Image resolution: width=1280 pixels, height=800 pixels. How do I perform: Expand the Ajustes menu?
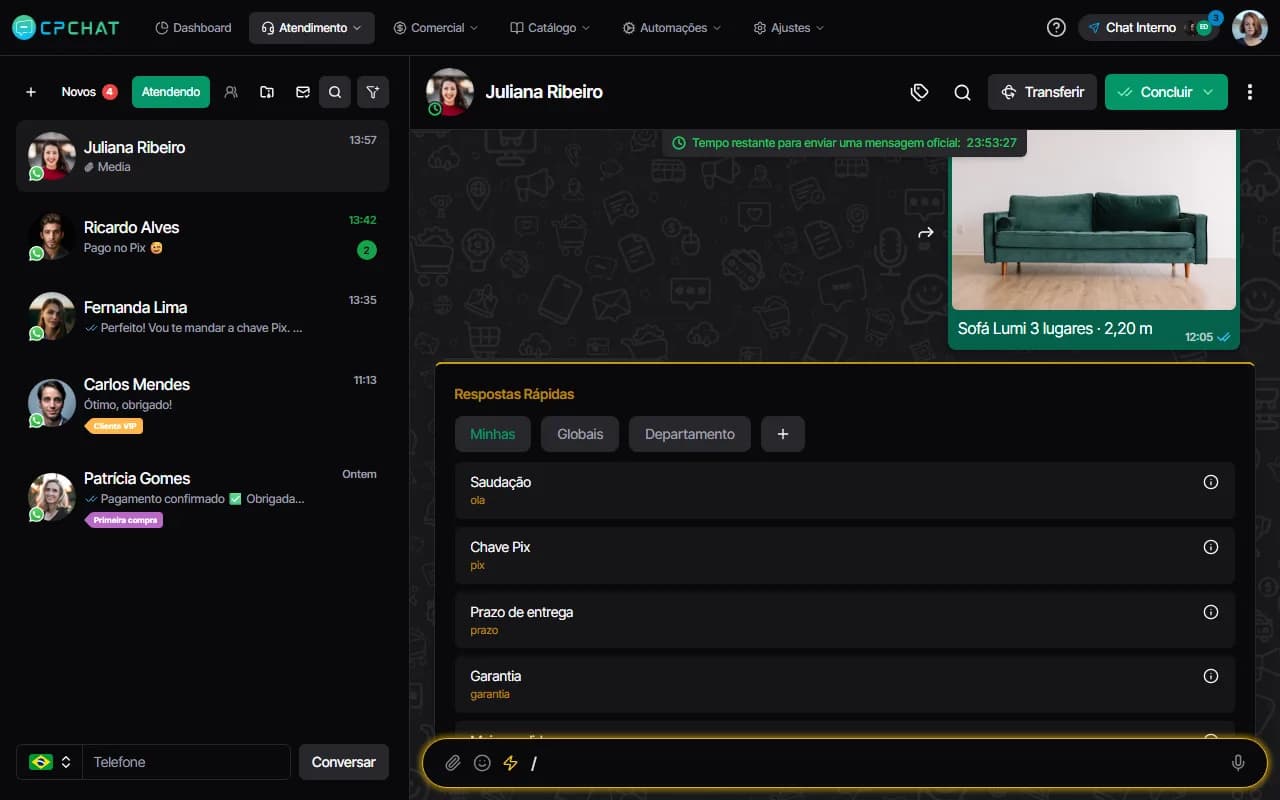pos(789,28)
